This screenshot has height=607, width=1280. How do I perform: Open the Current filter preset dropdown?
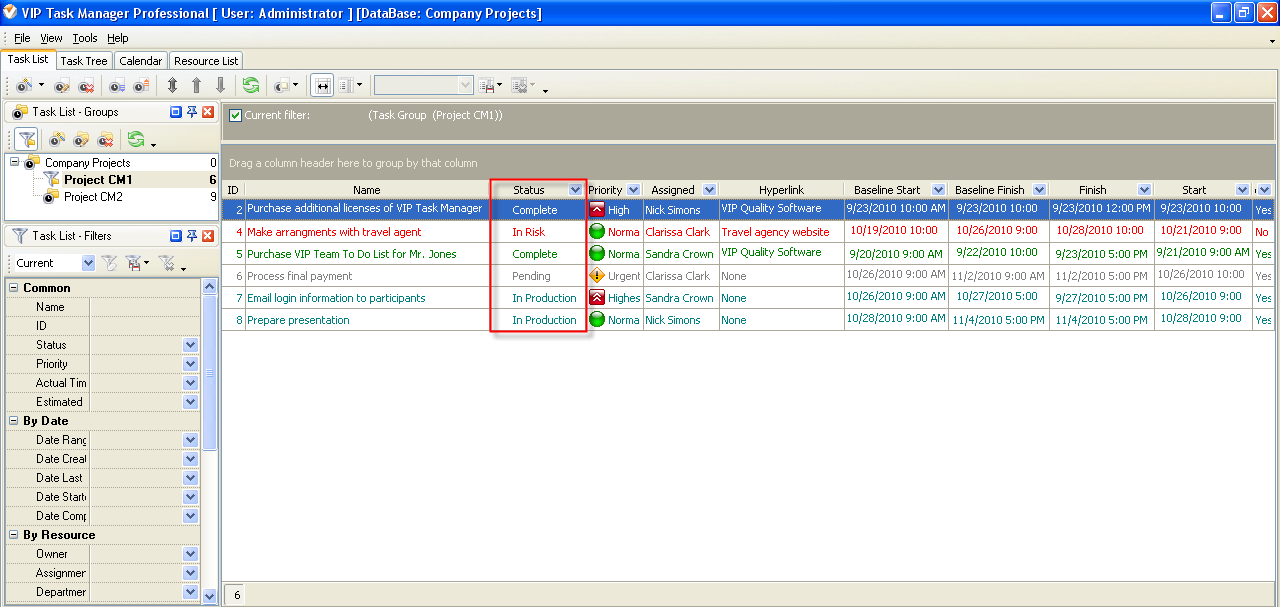point(88,263)
